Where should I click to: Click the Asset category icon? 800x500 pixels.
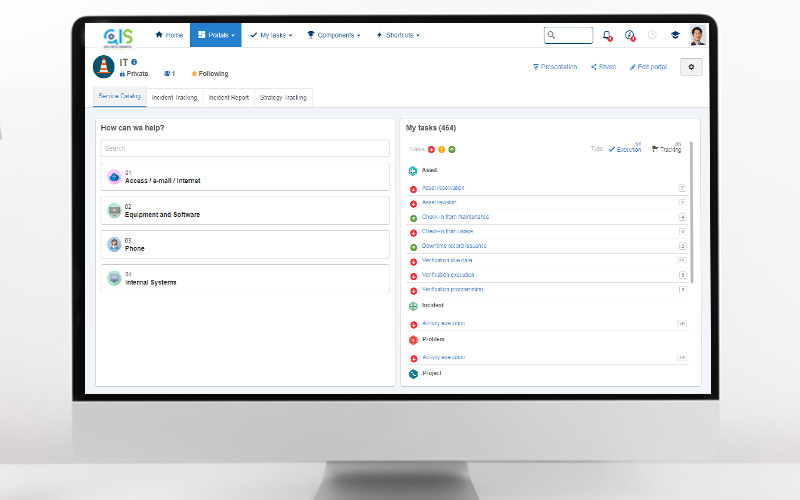pyautogui.click(x=413, y=171)
